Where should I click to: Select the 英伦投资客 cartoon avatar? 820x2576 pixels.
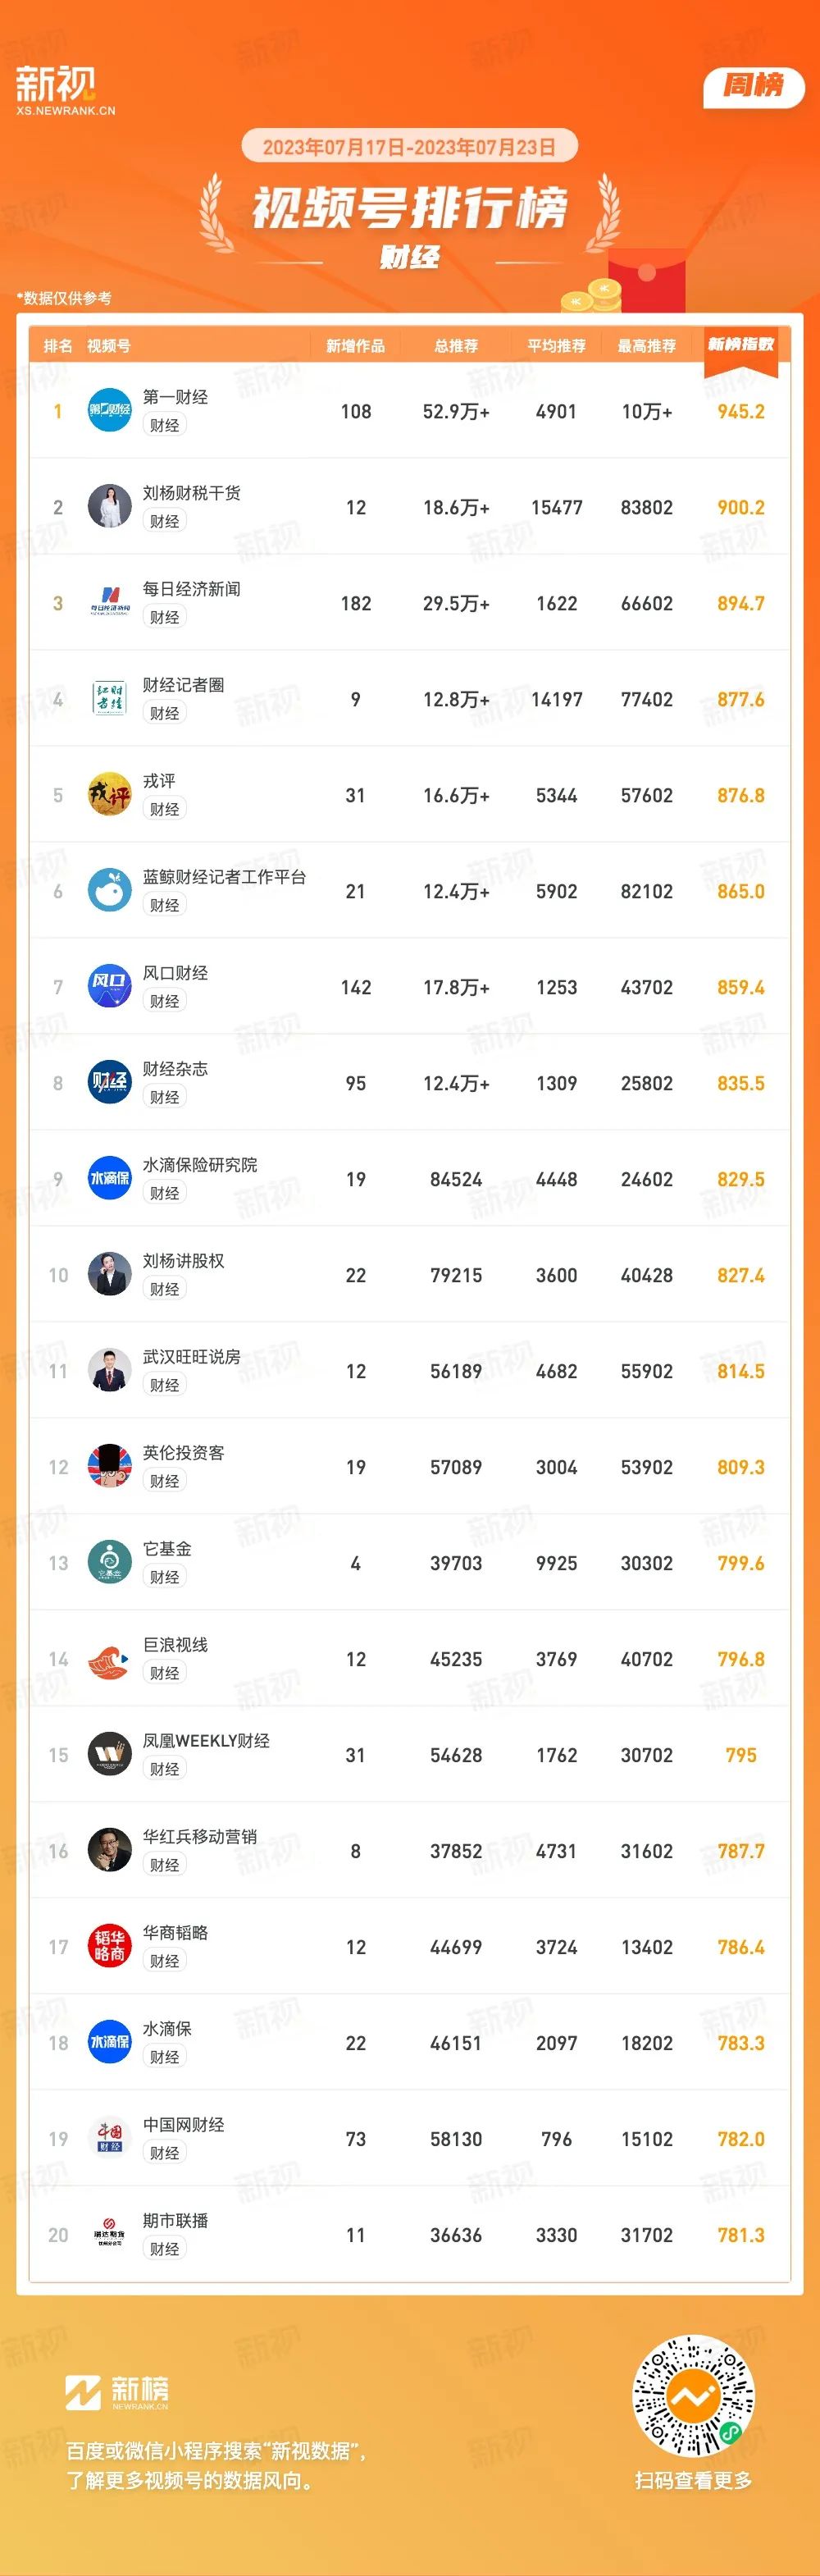110,1467
